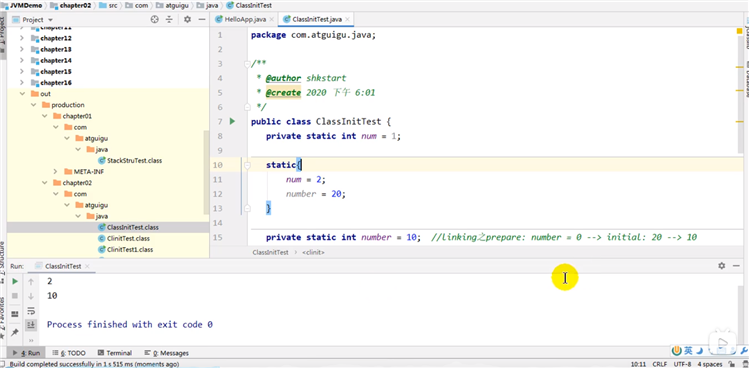Click the down stack trace arrow
Screen dimensions: 749x368
pos(31,296)
